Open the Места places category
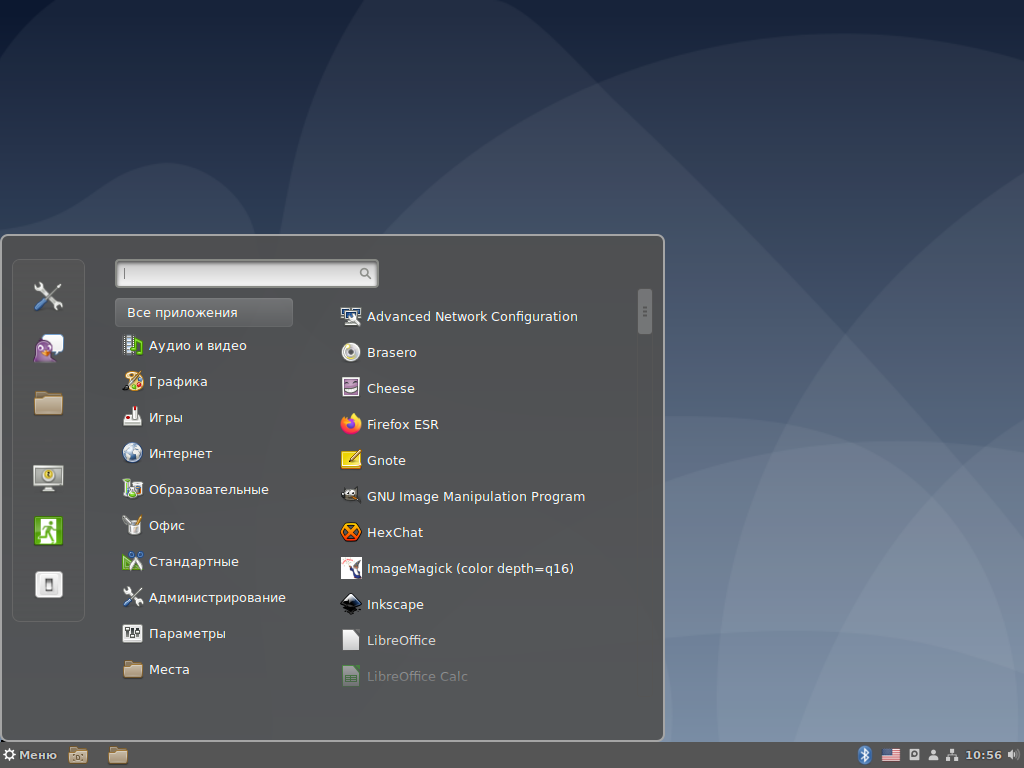1024x768 pixels. coord(156,669)
